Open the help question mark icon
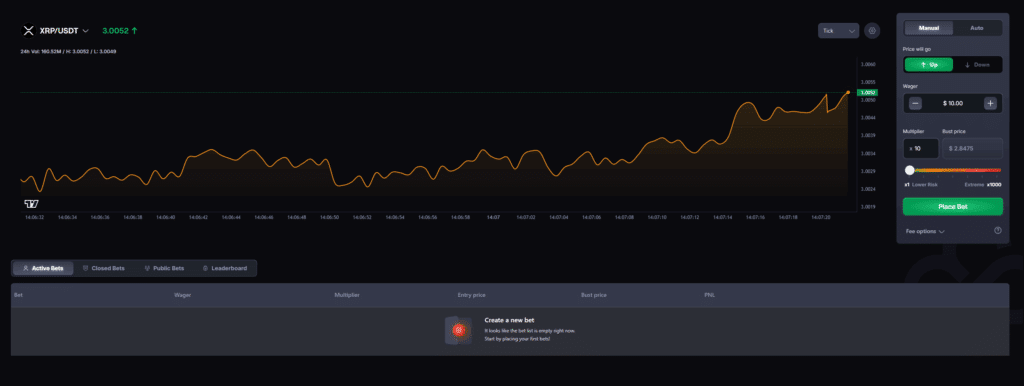The image size is (1024, 386). (x=997, y=230)
